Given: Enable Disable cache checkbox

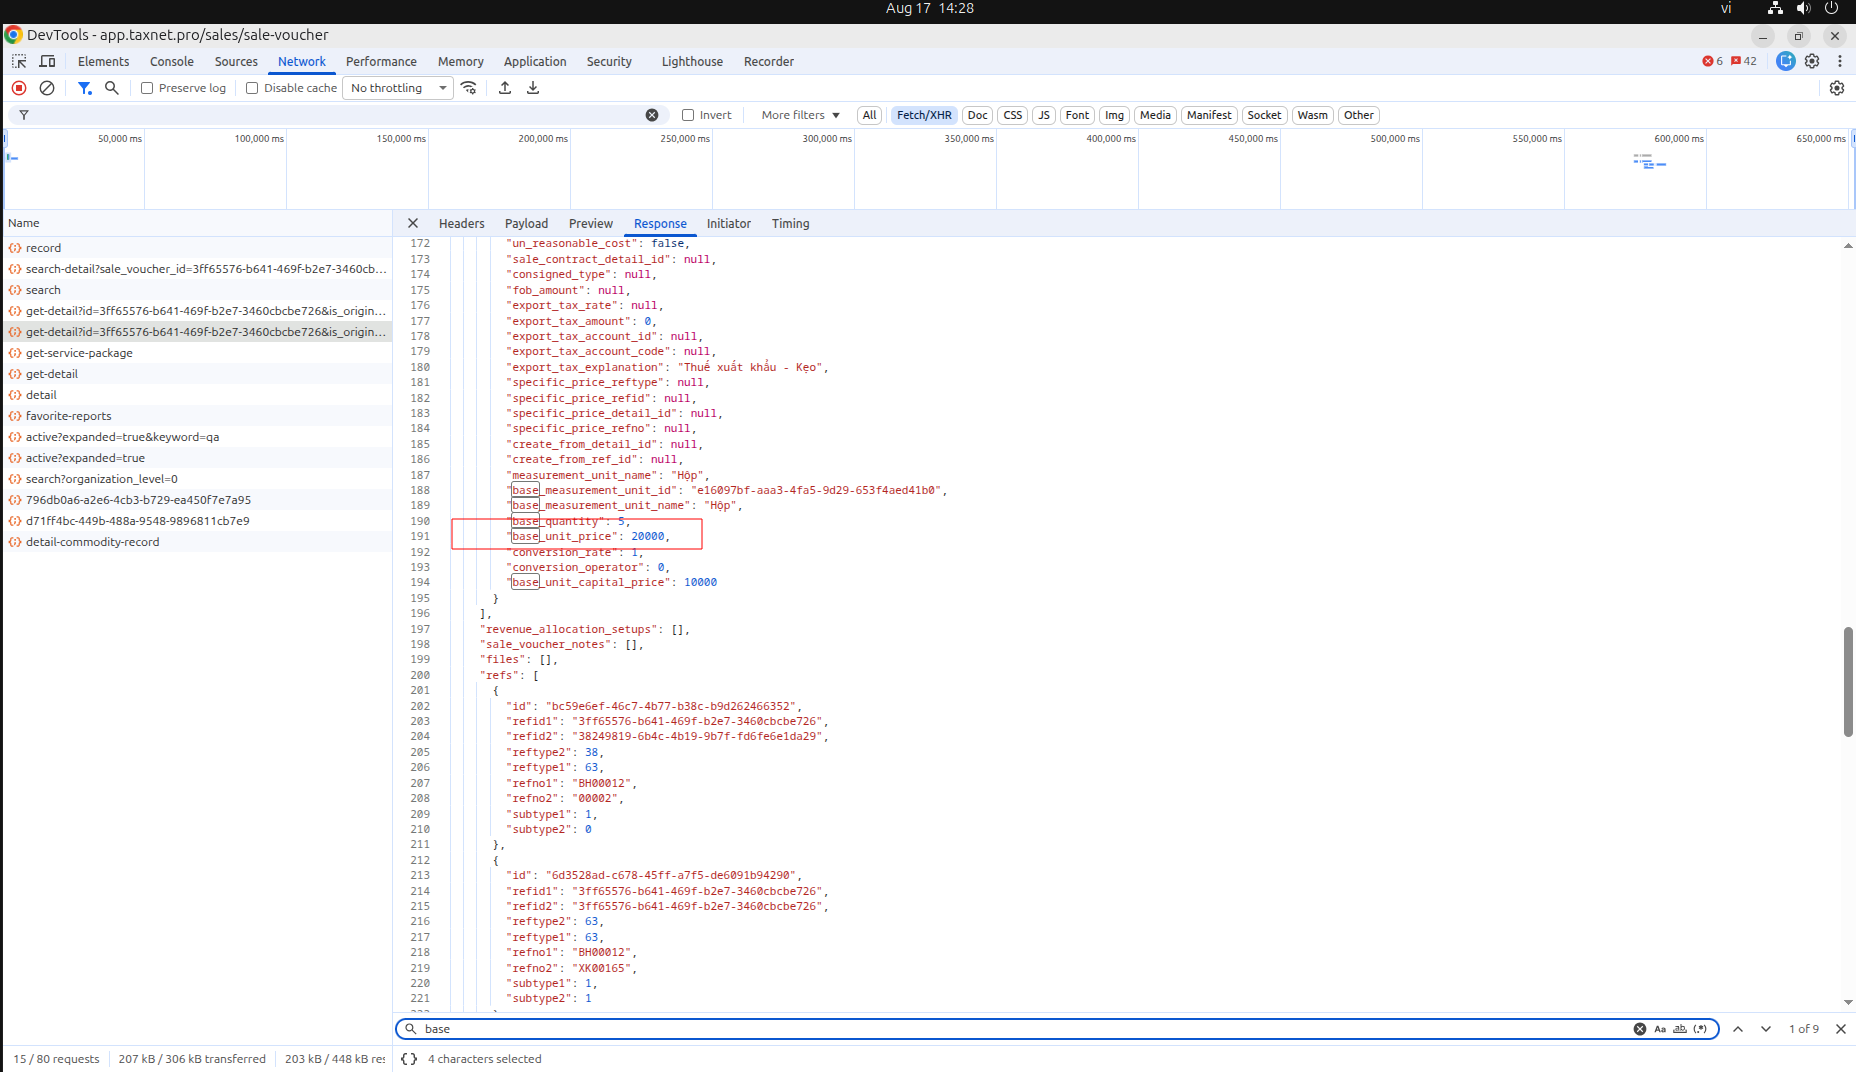Looking at the screenshot, I should (252, 88).
